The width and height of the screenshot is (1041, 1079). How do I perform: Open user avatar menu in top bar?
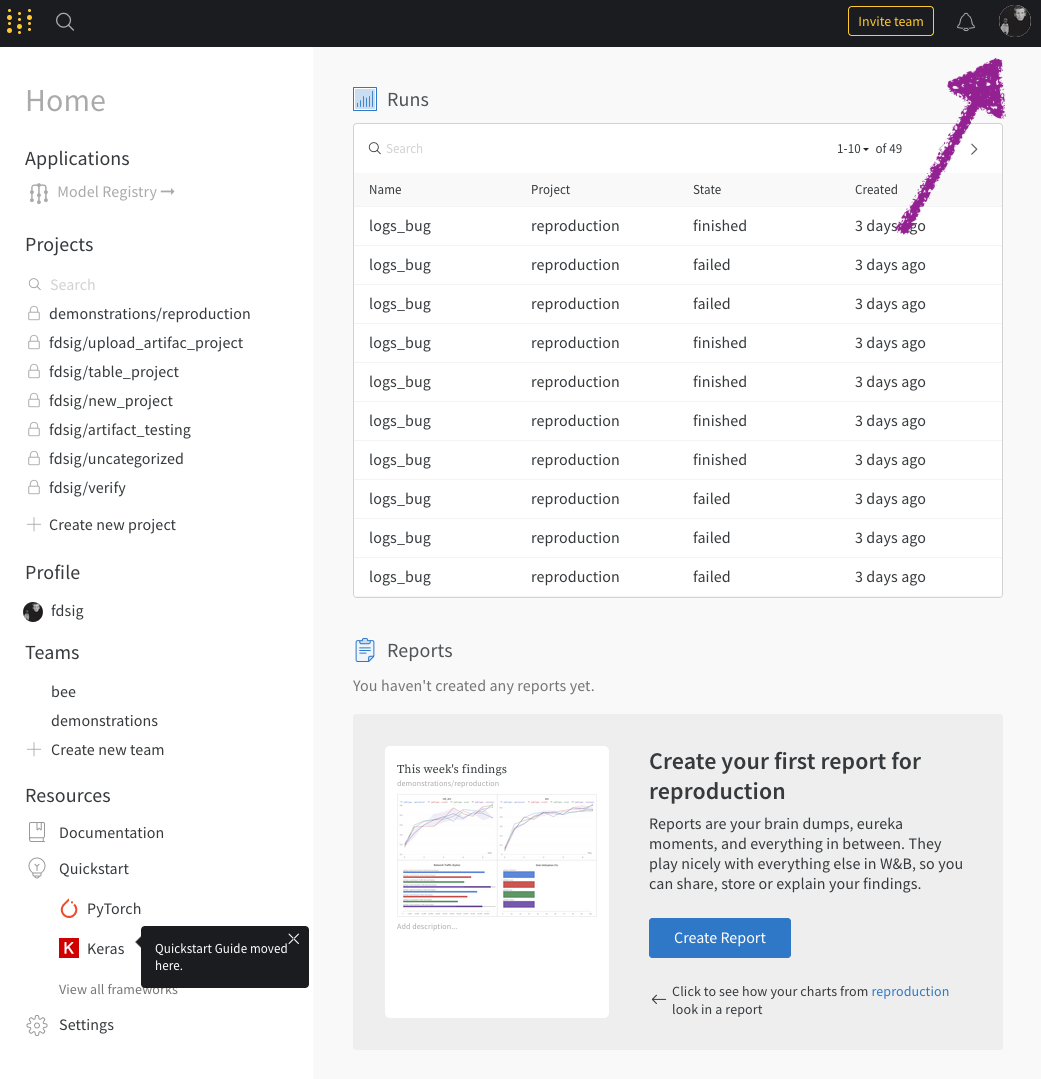coord(1014,21)
